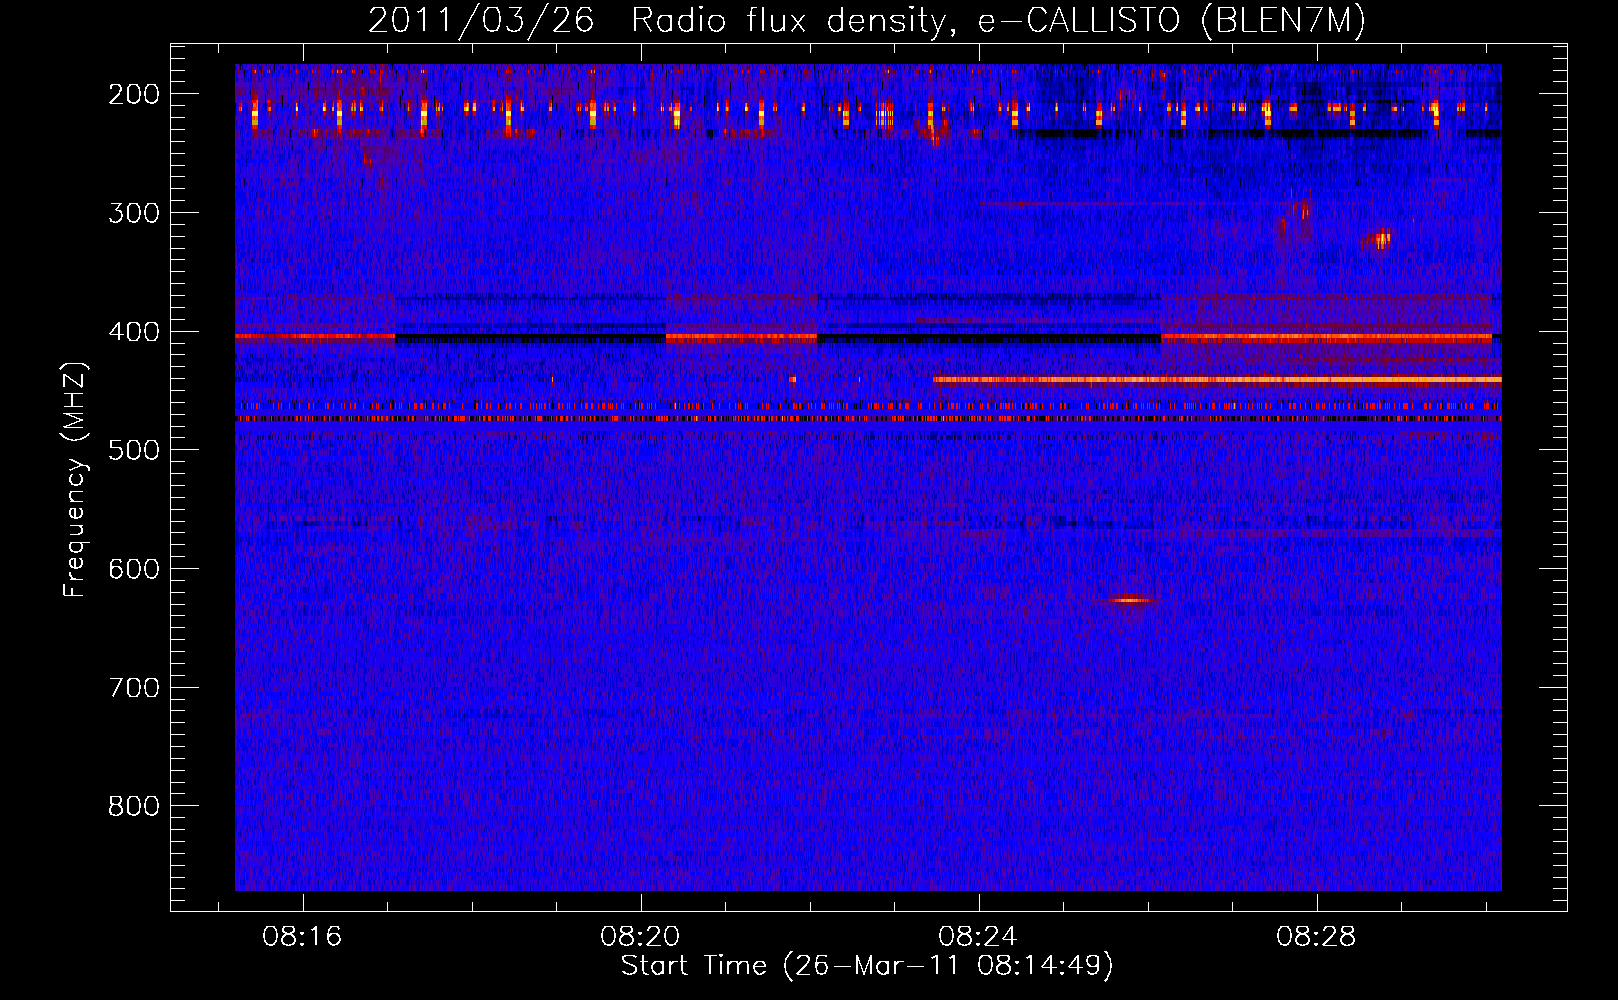Click the bright burst near 625 MHz
The height and width of the screenshot is (1000, 1618).
pyautogui.click(x=1130, y=600)
